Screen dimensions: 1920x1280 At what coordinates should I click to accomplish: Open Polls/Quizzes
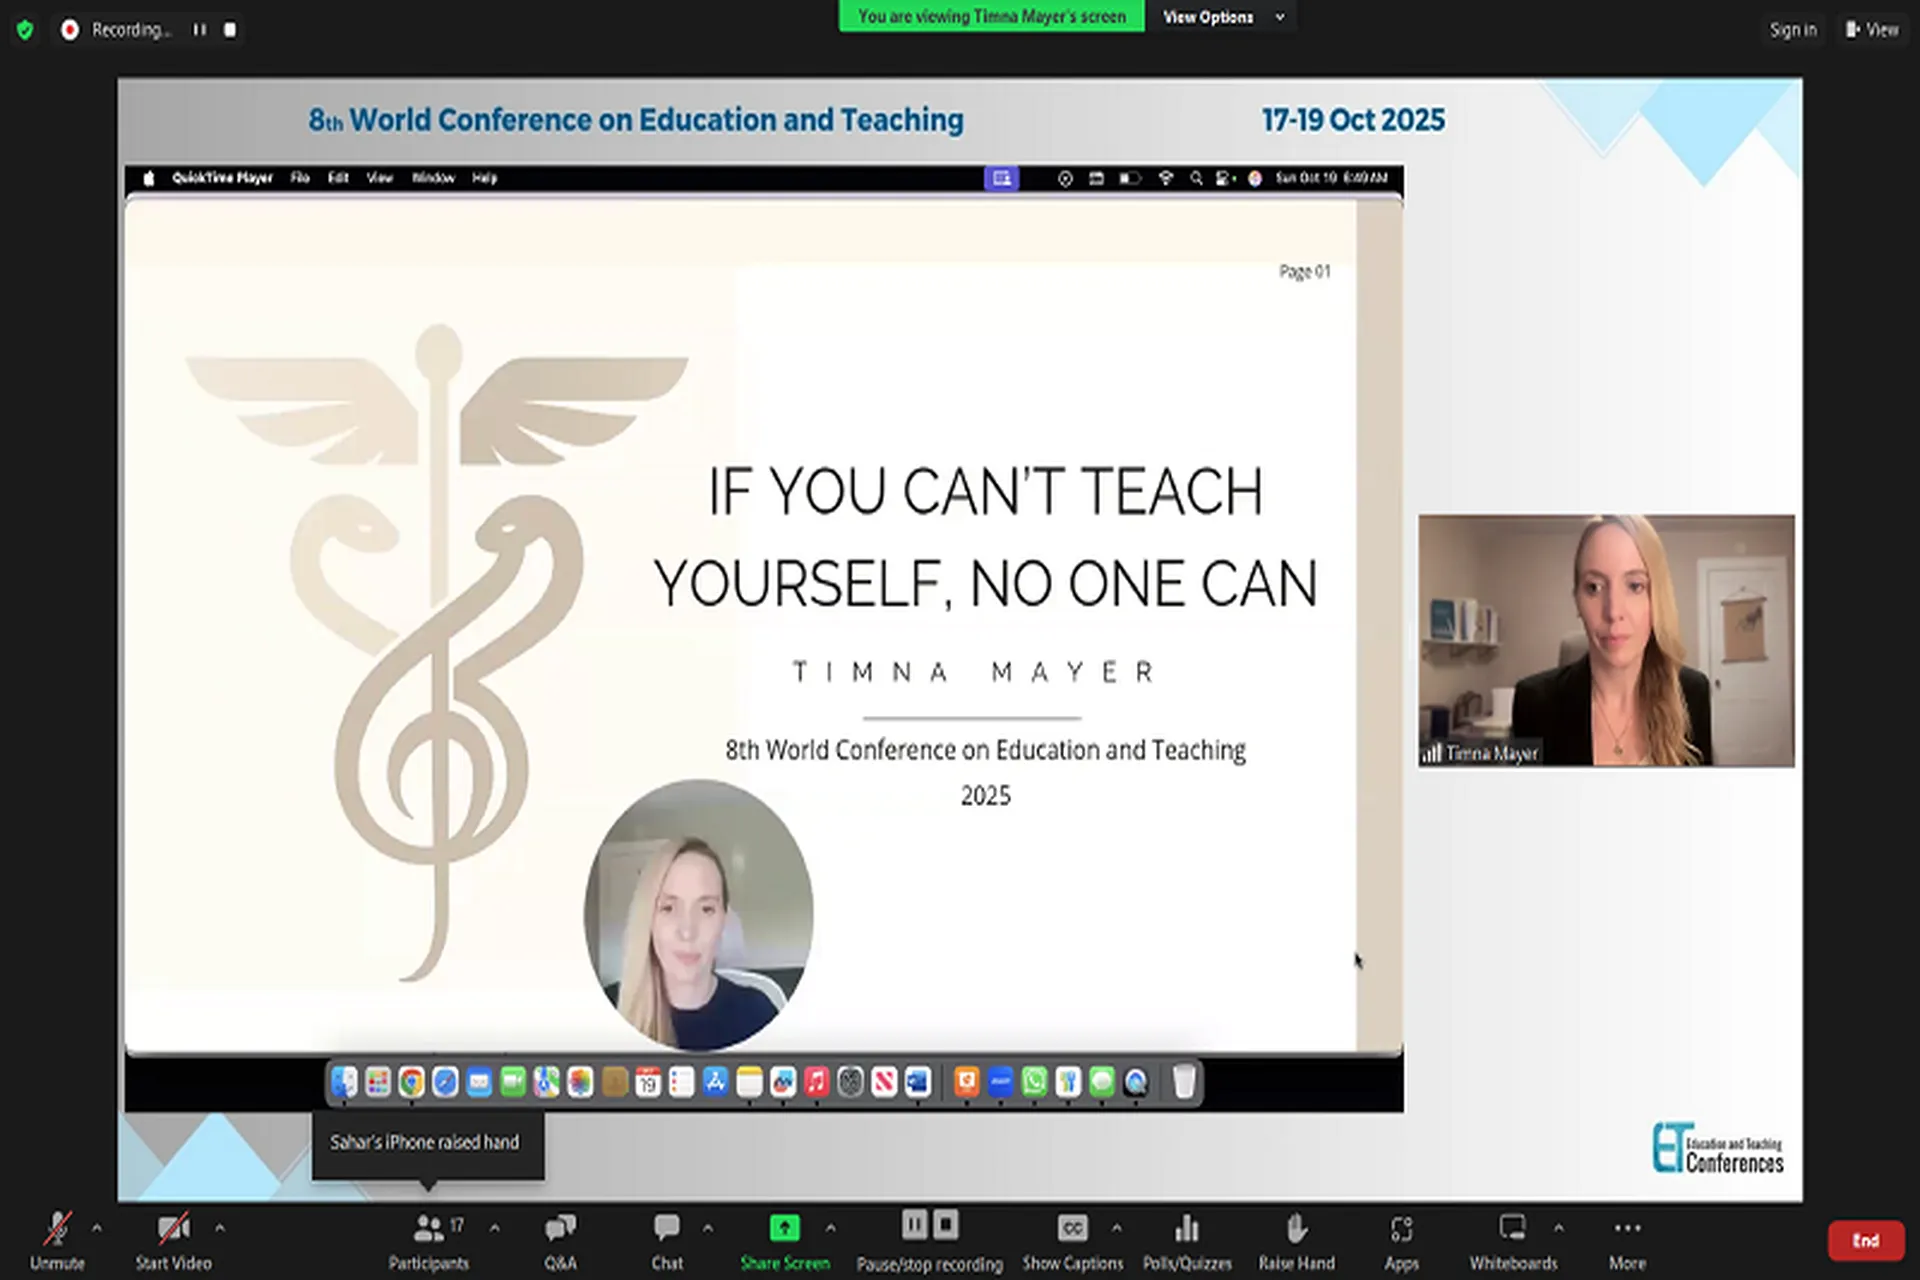(1187, 1240)
